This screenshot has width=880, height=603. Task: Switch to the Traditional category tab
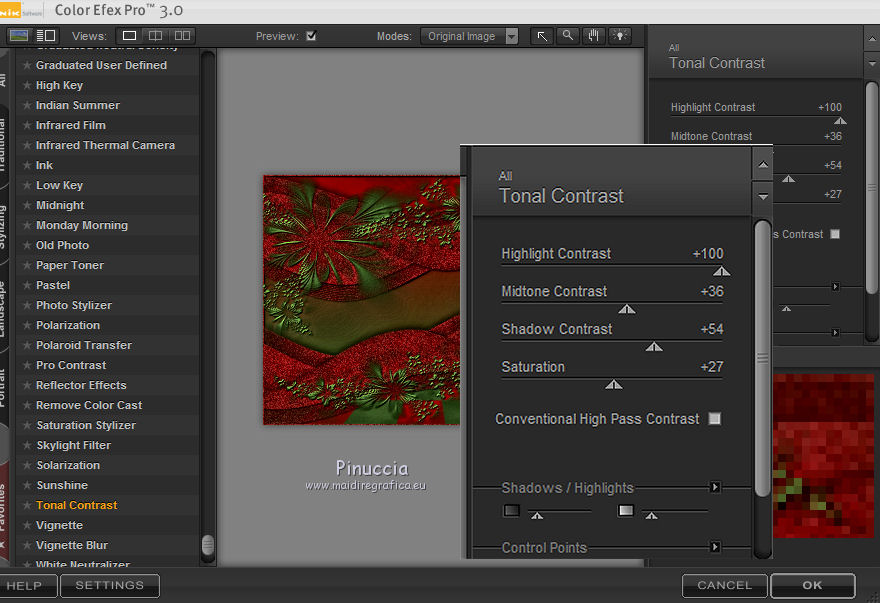coord(3,145)
